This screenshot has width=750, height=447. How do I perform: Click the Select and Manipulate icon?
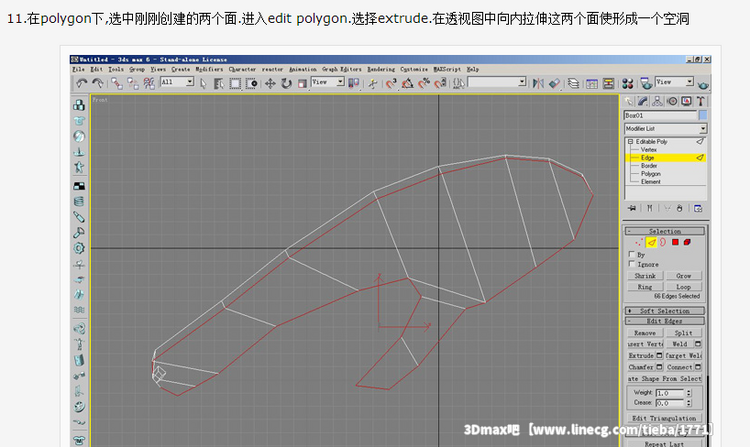click(x=372, y=84)
